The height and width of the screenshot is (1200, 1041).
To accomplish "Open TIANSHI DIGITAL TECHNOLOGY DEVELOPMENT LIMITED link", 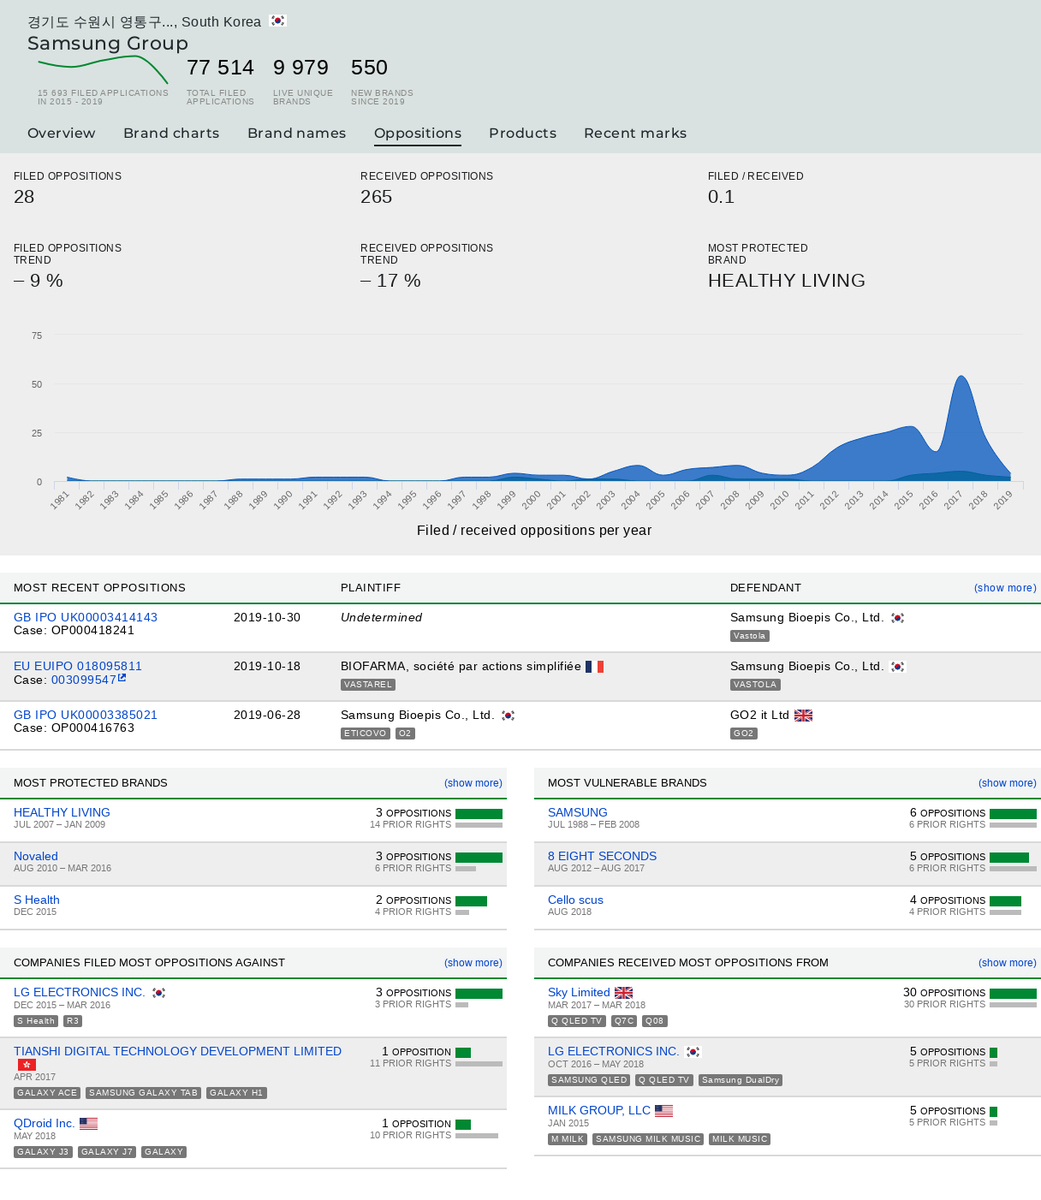I will (177, 1051).
